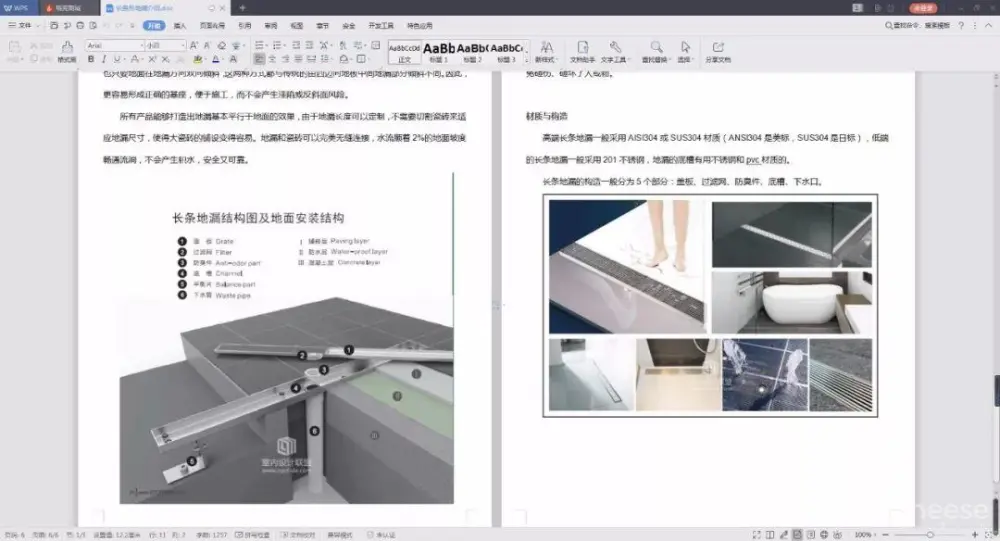Switch to the 稻壳商城 window tab
This screenshot has width=1000, height=541.
[x=68, y=8]
